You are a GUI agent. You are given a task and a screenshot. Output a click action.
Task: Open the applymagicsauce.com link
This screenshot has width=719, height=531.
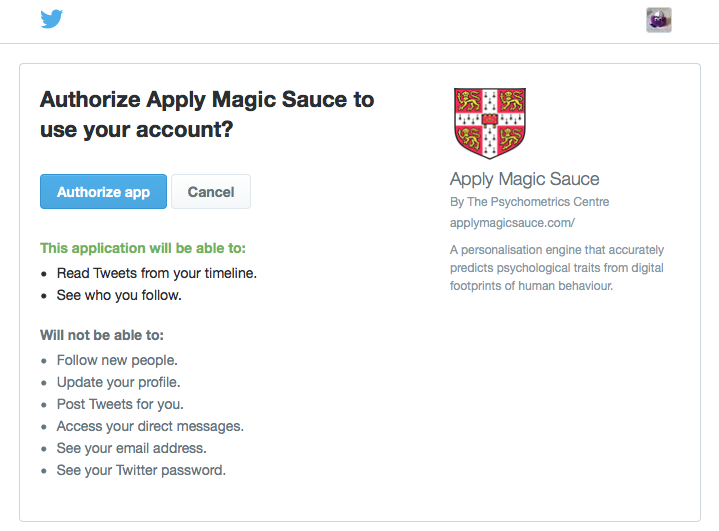point(512,223)
